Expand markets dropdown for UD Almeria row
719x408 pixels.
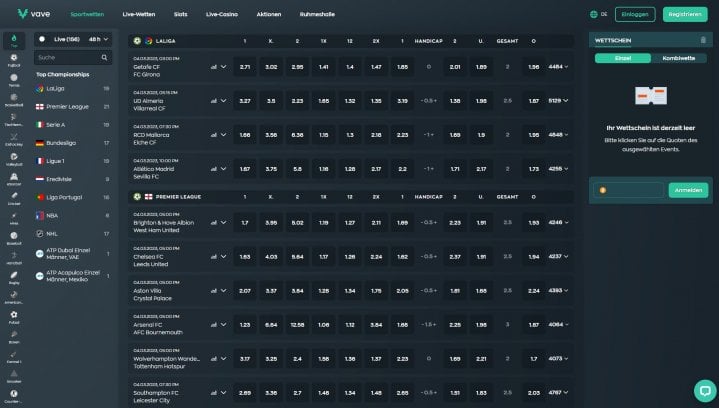[x=223, y=100]
